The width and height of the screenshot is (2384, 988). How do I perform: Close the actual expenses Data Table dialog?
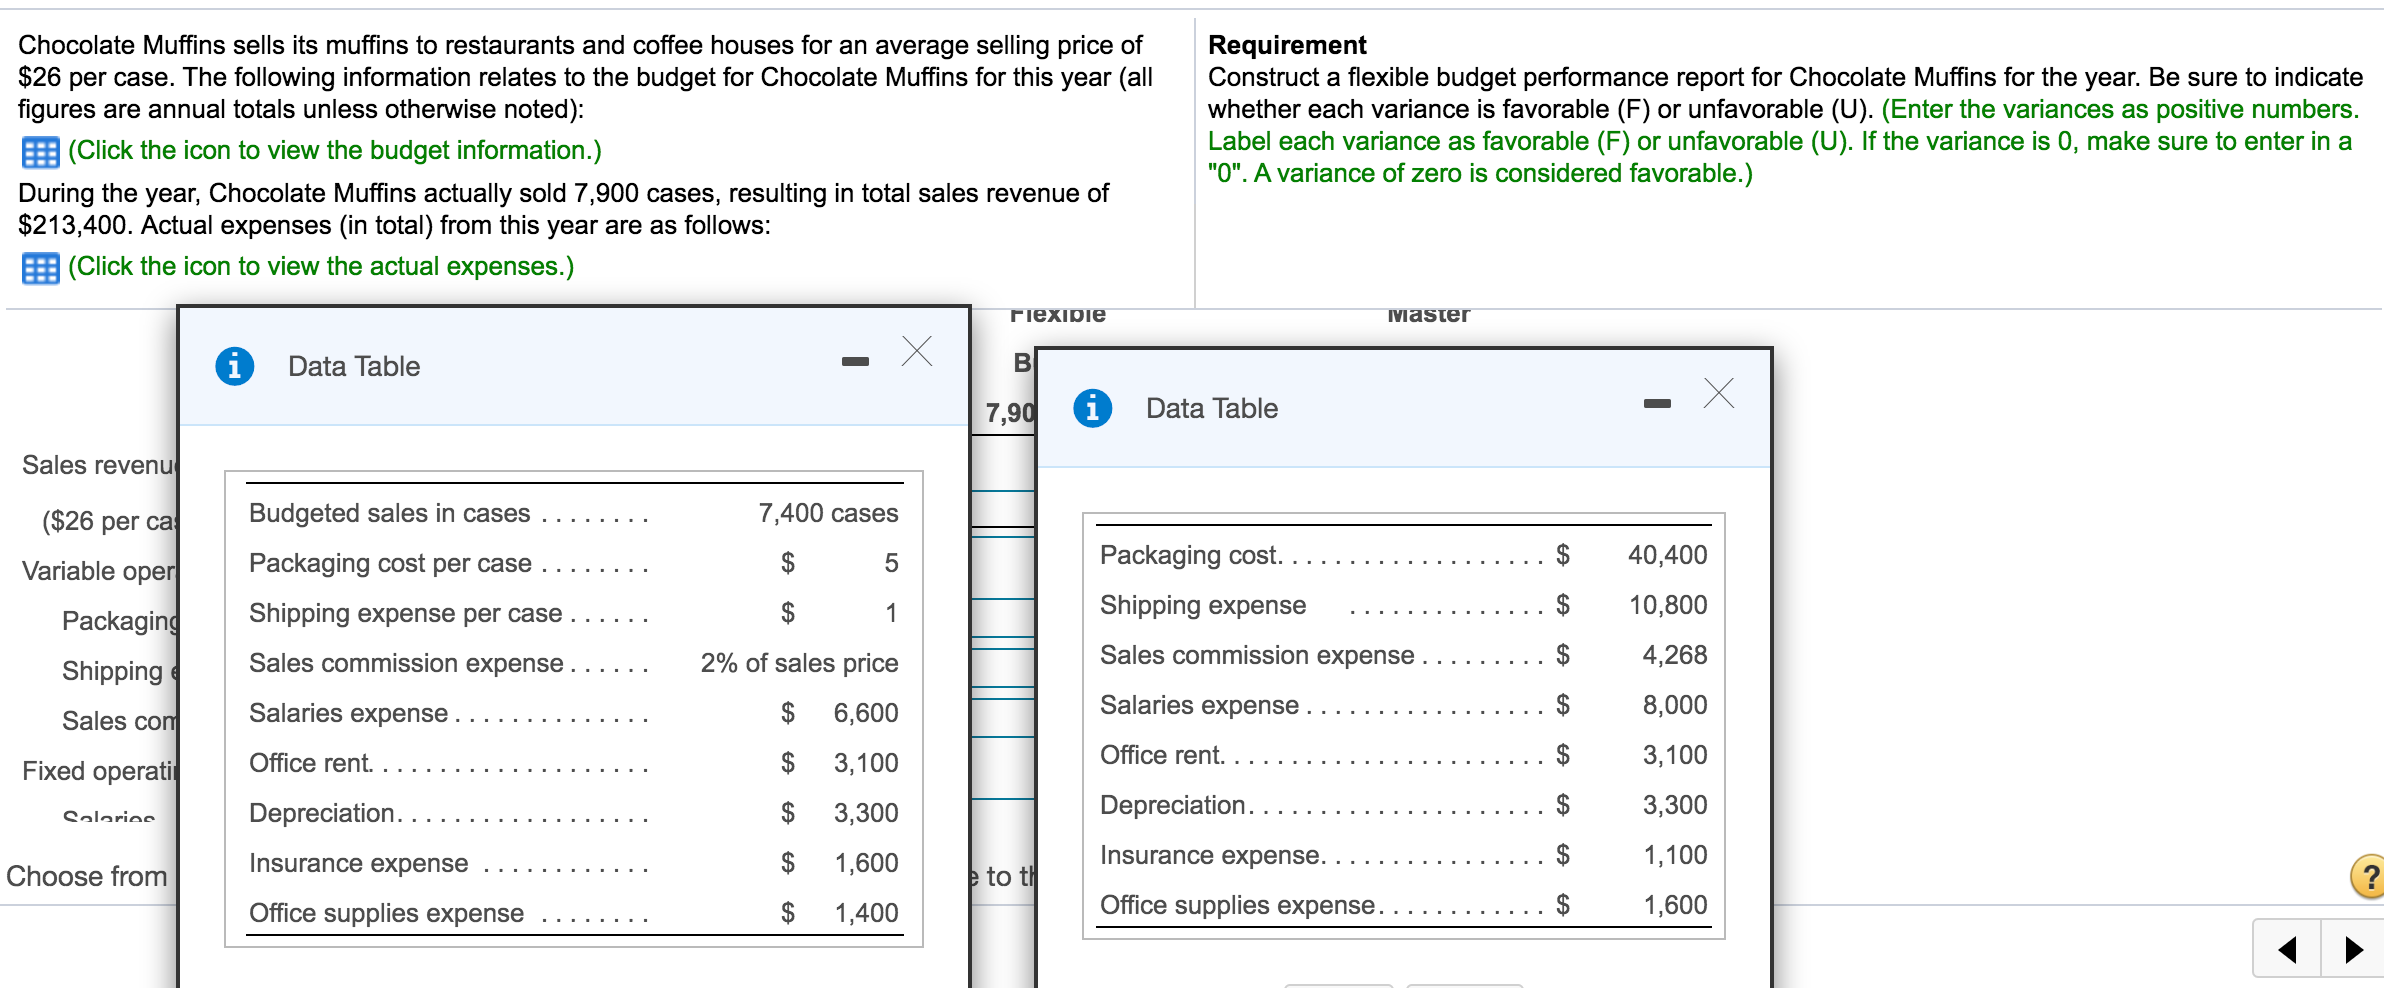(x=1719, y=393)
